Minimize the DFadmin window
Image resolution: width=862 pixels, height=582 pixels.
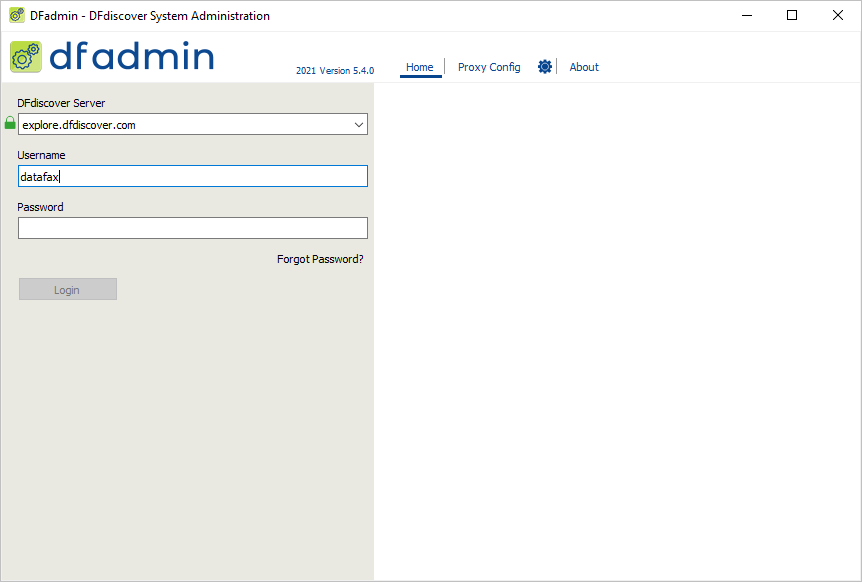pyautogui.click(x=747, y=15)
